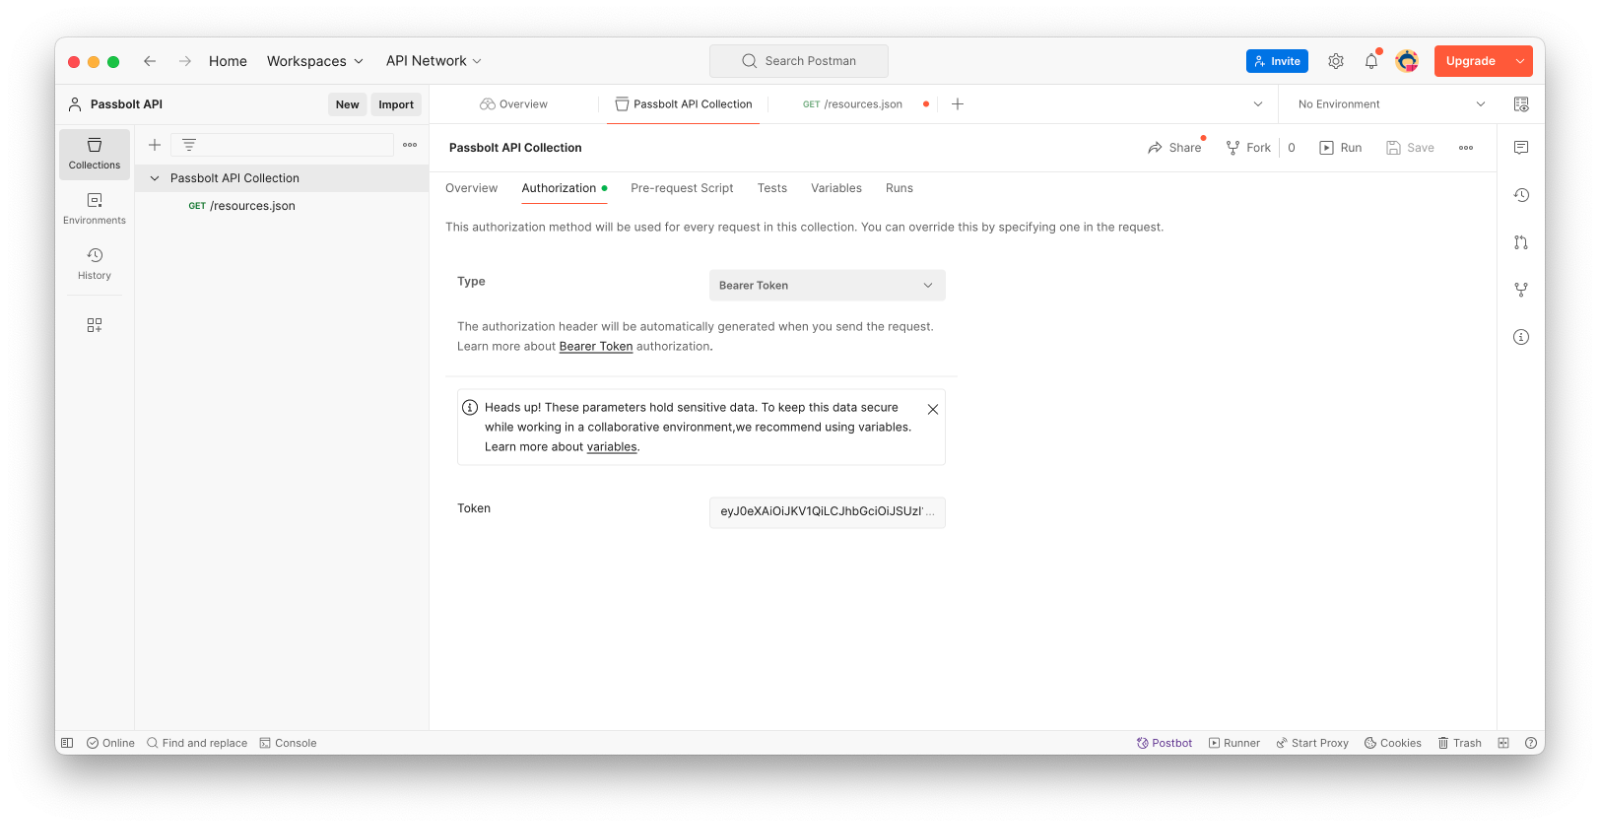
Task: Collapse the Passbolt API Collection tree
Action: pyautogui.click(x=155, y=178)
